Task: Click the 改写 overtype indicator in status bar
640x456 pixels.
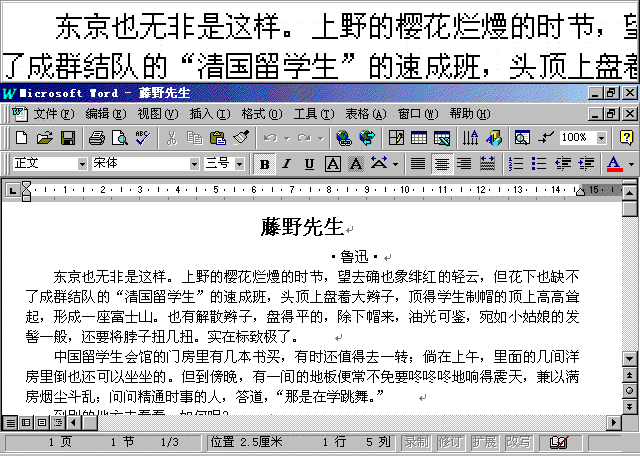Action: tap(518, 441)
